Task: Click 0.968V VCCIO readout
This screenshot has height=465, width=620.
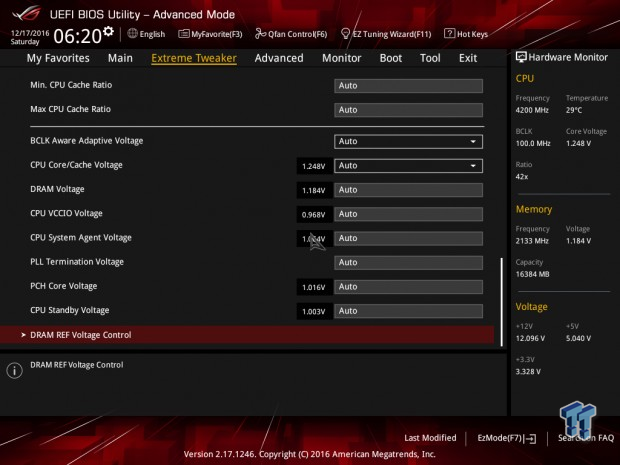Action: coord(314,215)
